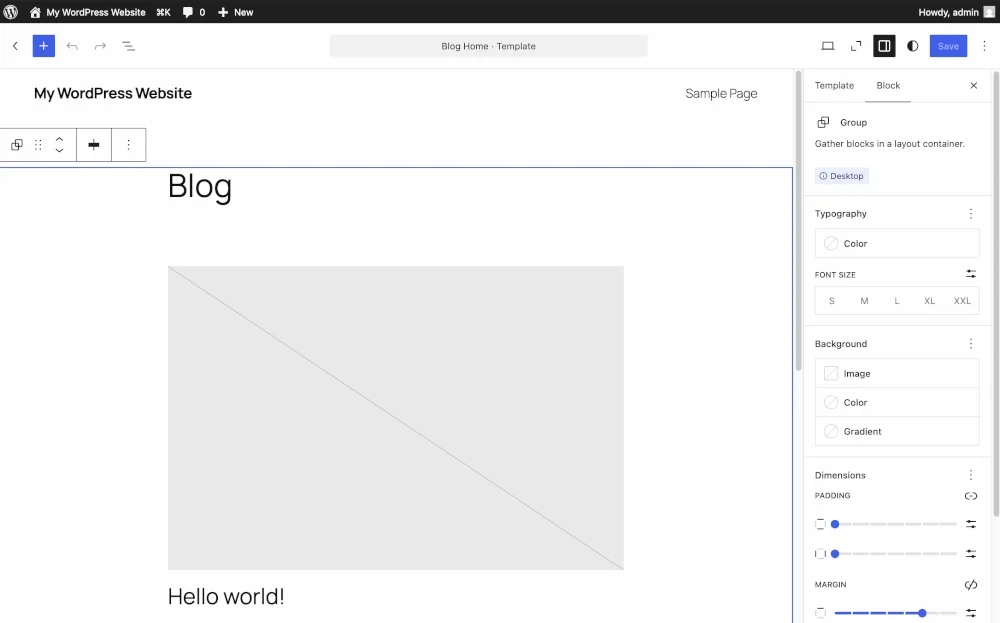Click the sidebar panel vertical scrollbar
The width and height of the screenshot is (1000, 623).
tap(996, 293)
